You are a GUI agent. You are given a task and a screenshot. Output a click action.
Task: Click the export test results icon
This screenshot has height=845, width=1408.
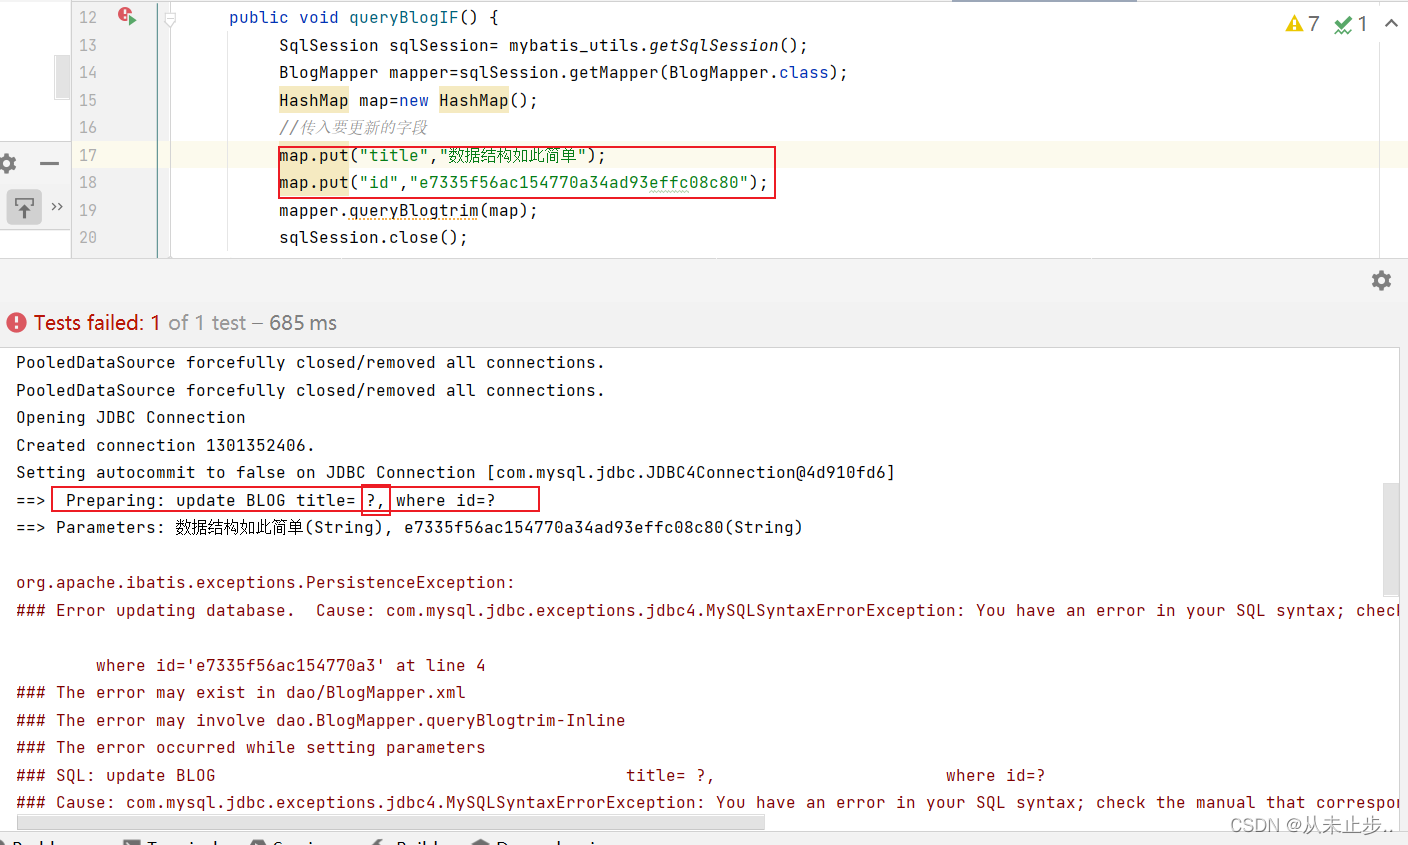coord(24,207)
